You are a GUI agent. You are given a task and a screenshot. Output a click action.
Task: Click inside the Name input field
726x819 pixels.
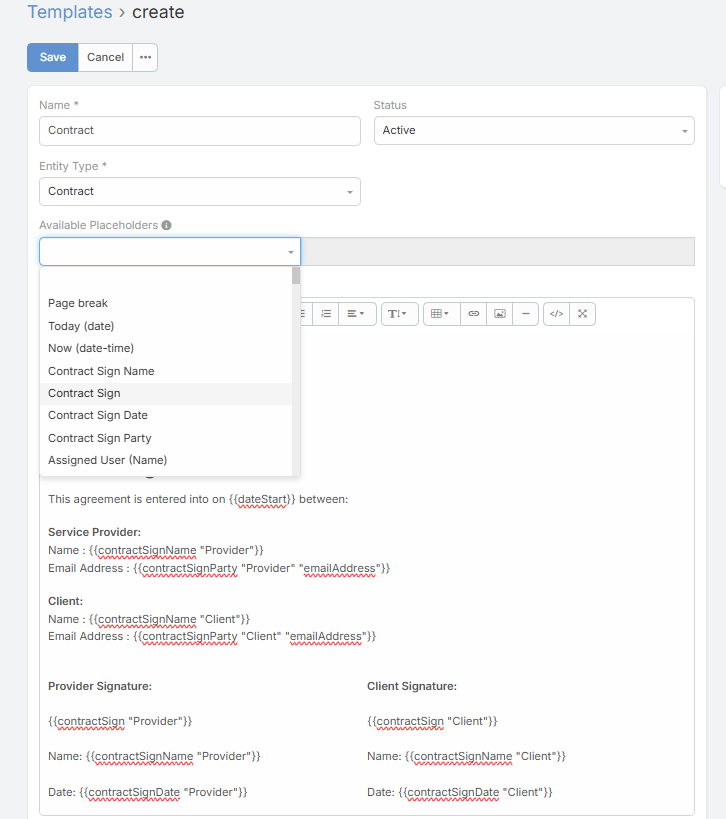pyautogui.click(x=199, y=130)
